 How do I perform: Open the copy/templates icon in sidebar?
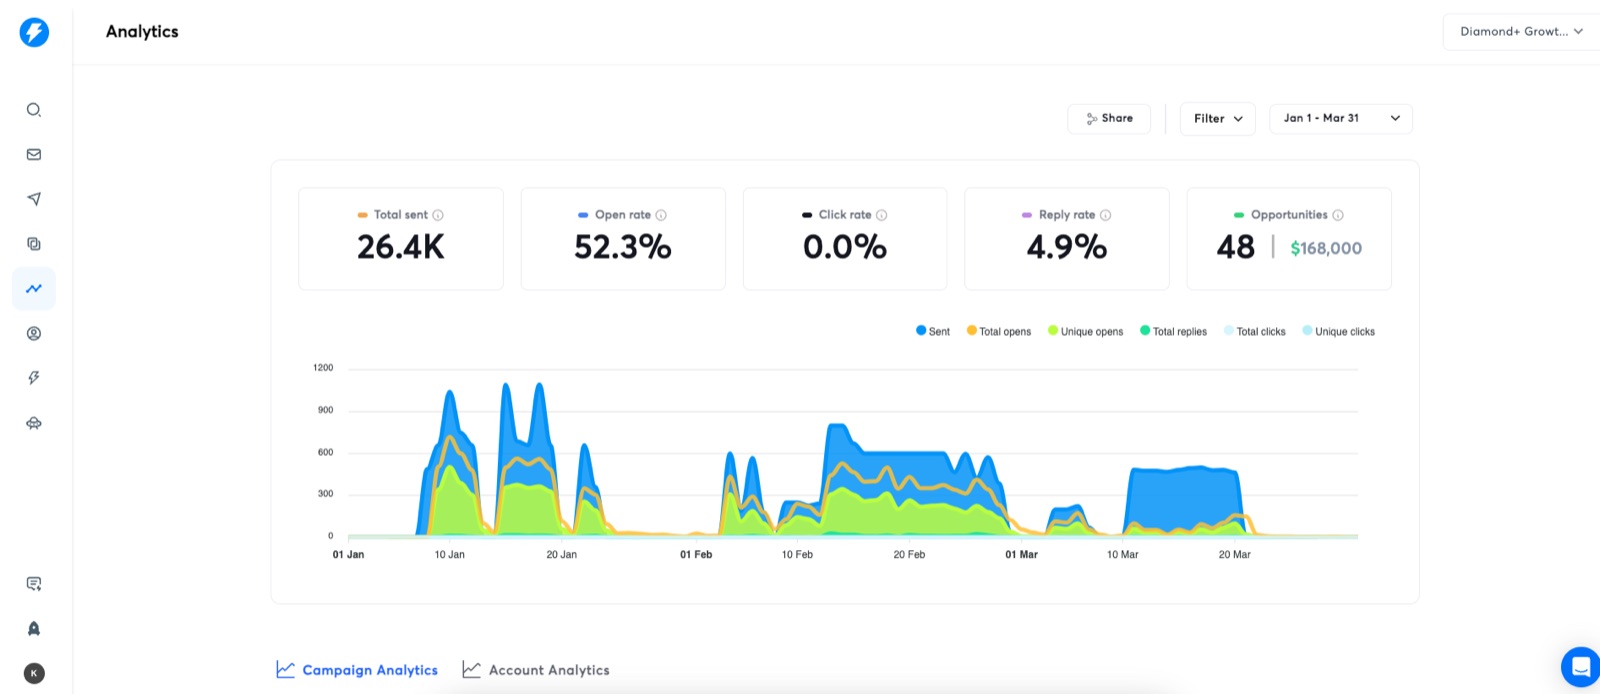click(34, 244)
